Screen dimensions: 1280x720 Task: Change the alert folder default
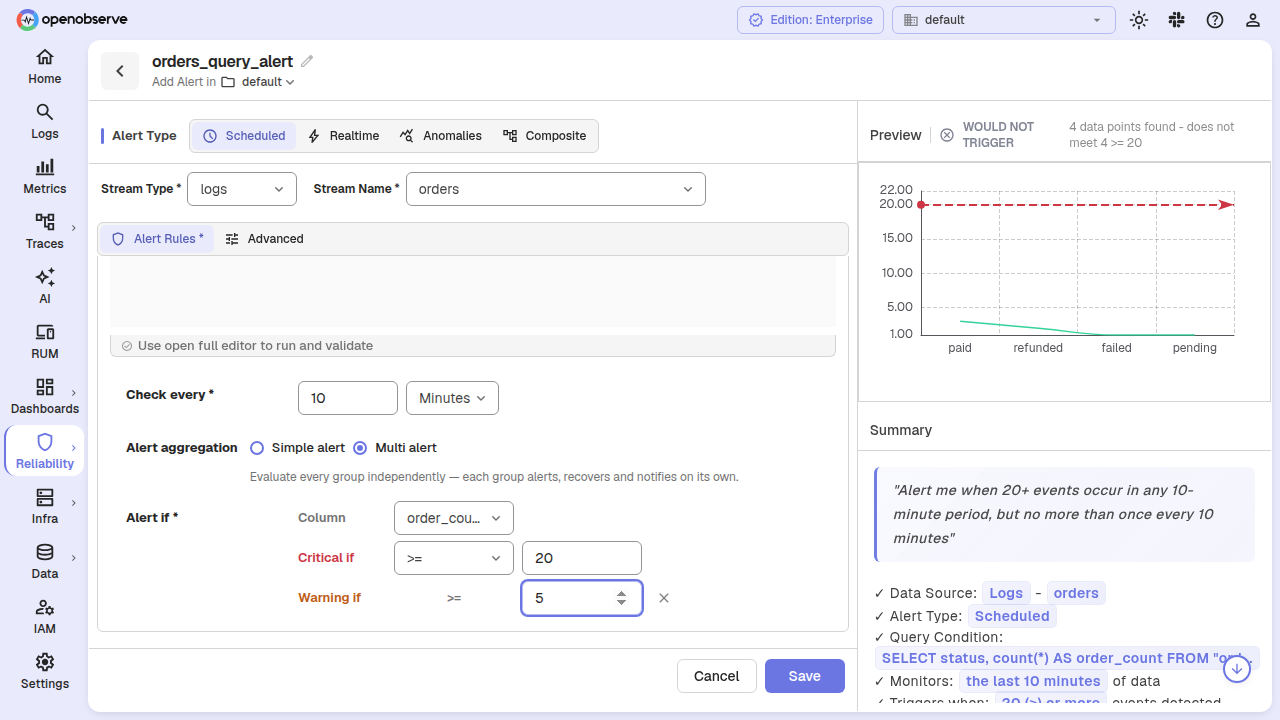258,82
